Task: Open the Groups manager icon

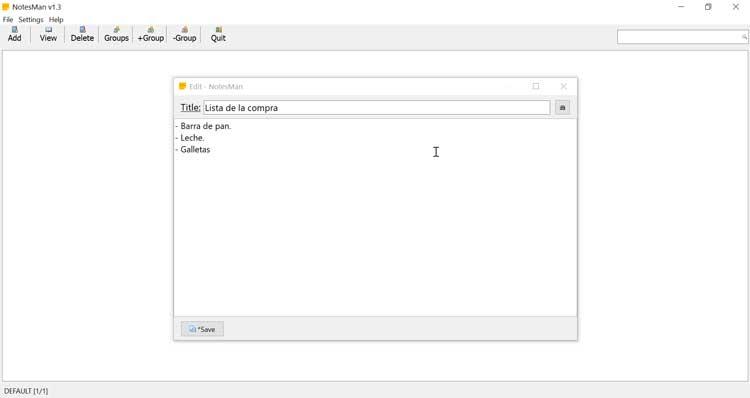Action: (116, 34)
